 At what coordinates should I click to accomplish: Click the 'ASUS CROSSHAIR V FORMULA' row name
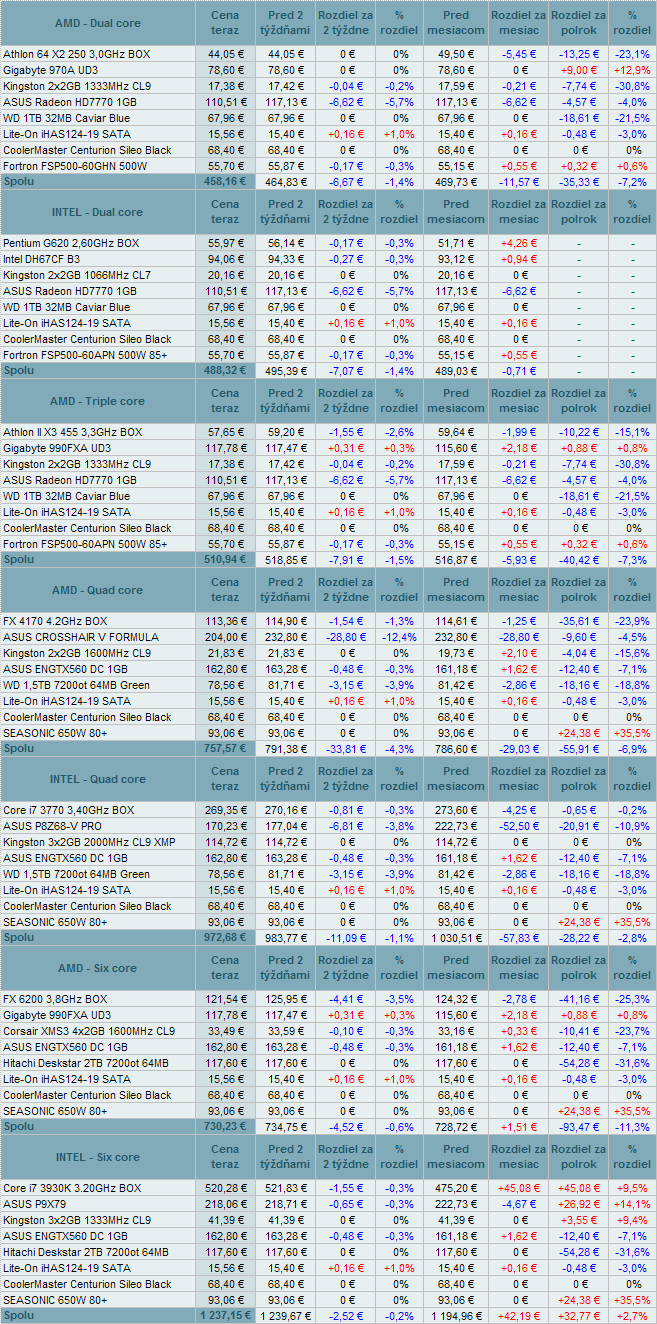[81, 637]
